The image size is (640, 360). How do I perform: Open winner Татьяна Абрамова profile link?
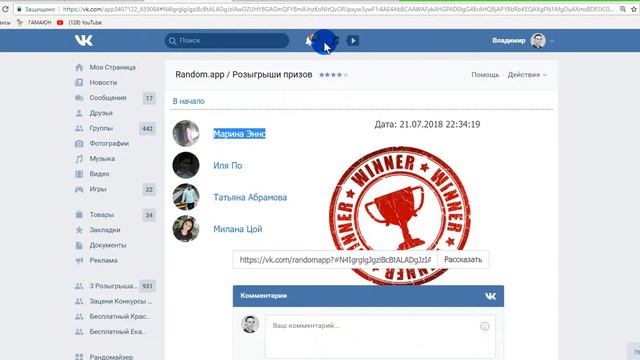(250, 198)
